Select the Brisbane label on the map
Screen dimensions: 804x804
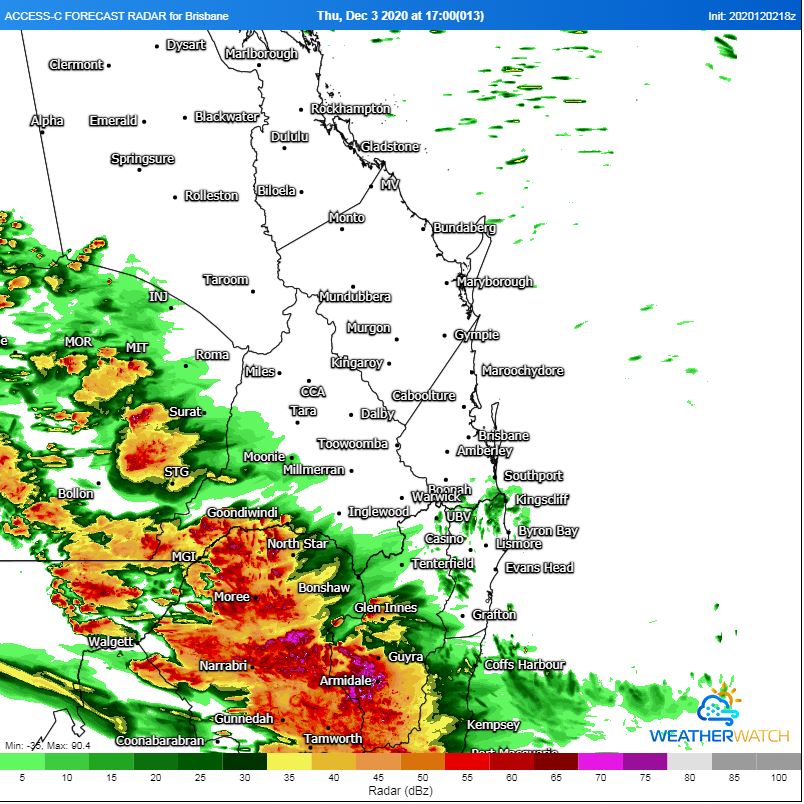pyautogui.click(x=504, y=435)
